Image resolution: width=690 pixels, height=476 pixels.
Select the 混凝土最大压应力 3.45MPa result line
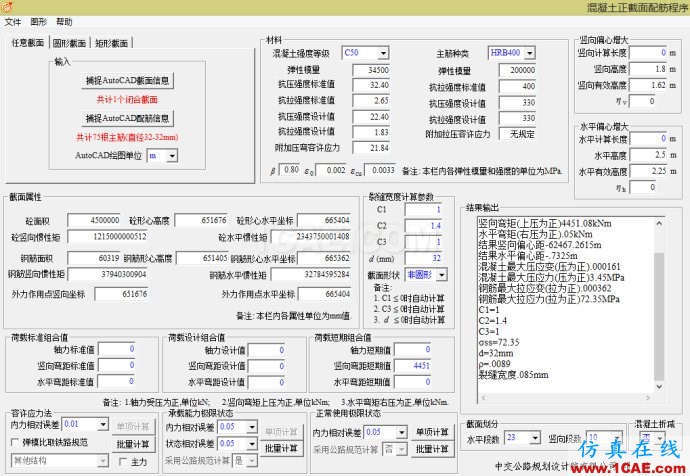point(551,277)
